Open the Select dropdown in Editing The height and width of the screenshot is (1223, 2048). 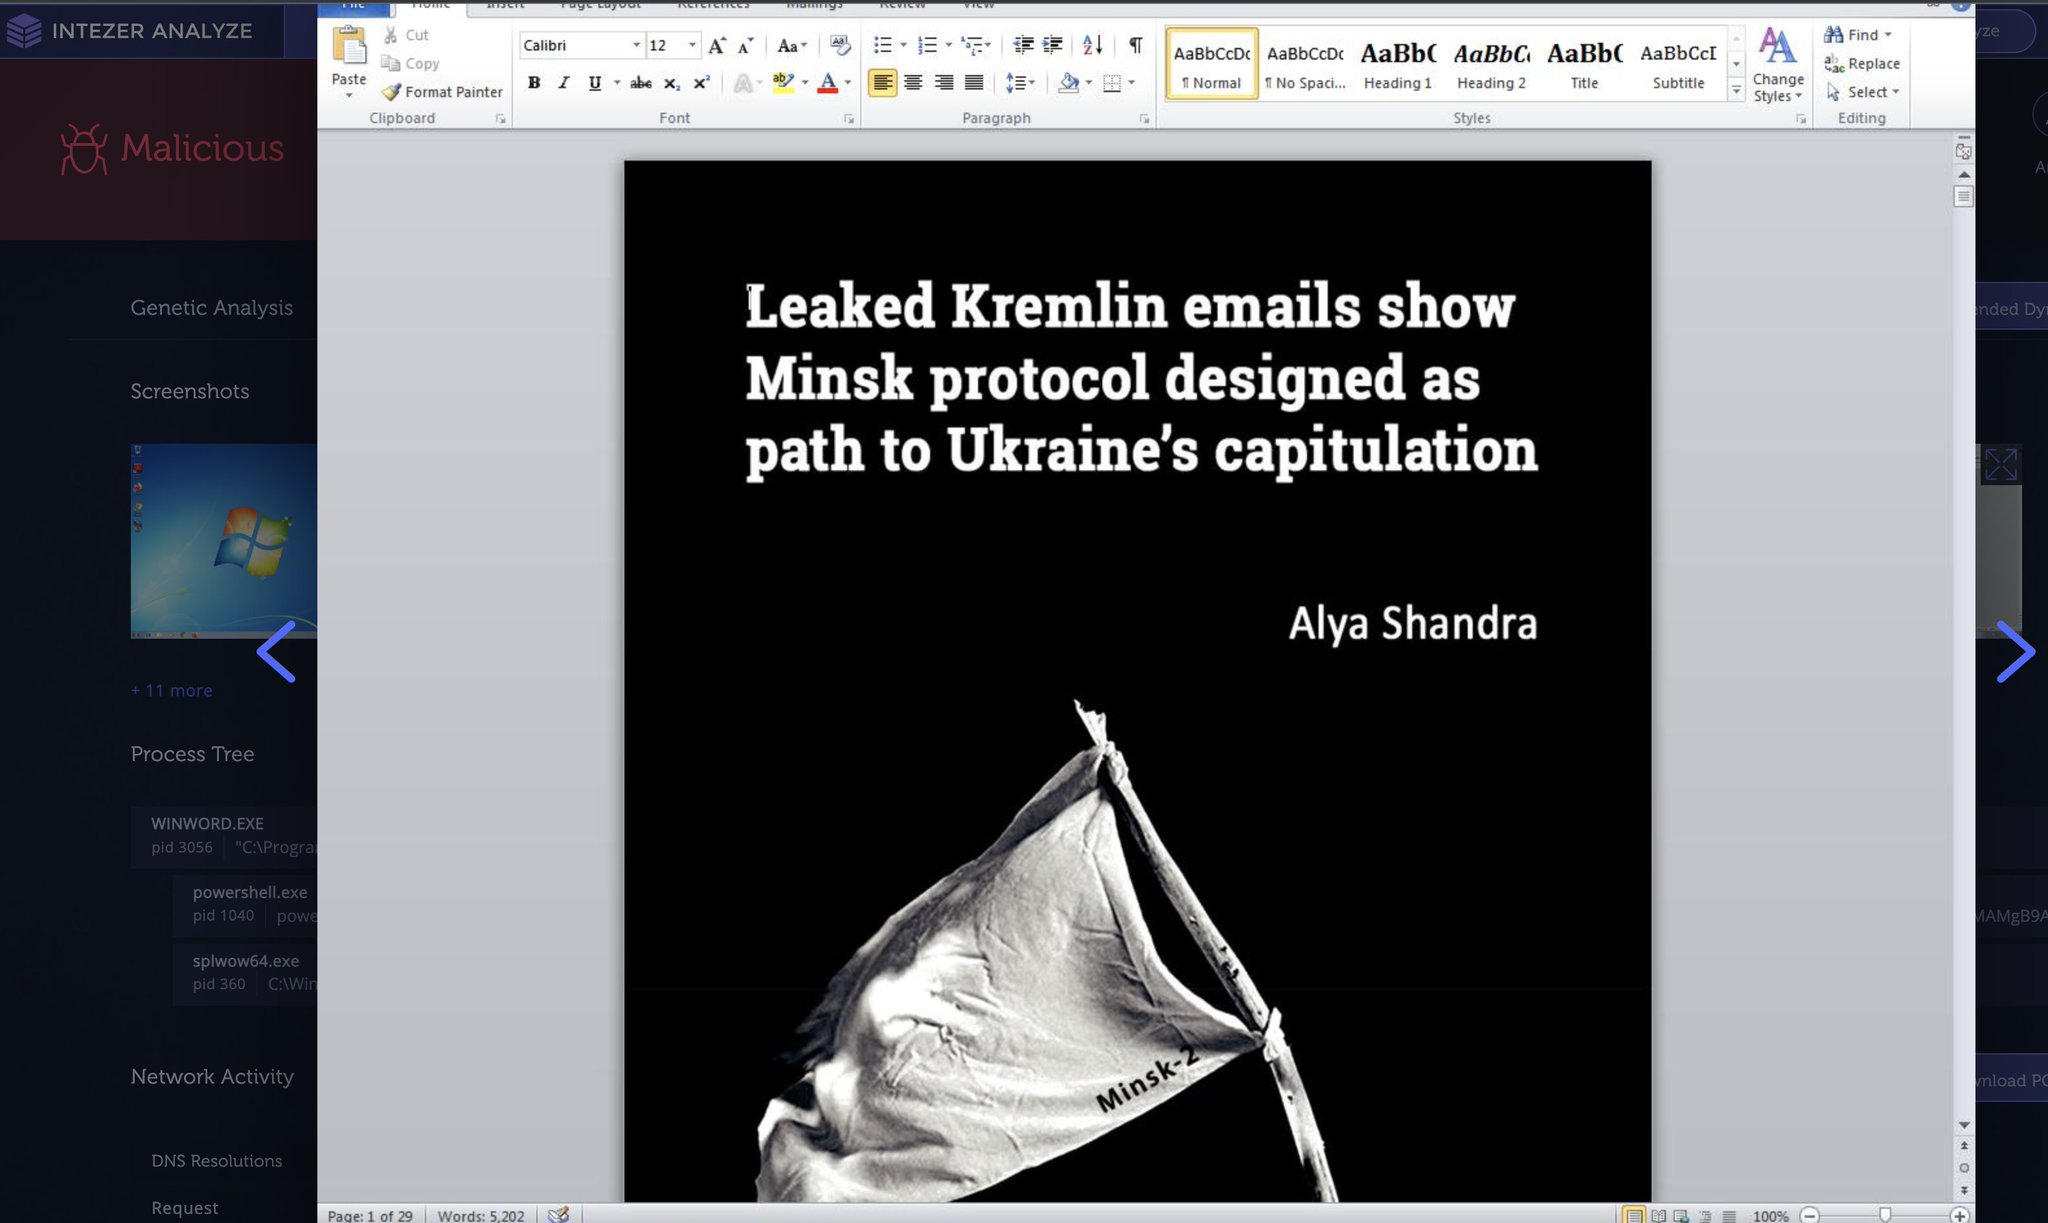pos(1863,92)
